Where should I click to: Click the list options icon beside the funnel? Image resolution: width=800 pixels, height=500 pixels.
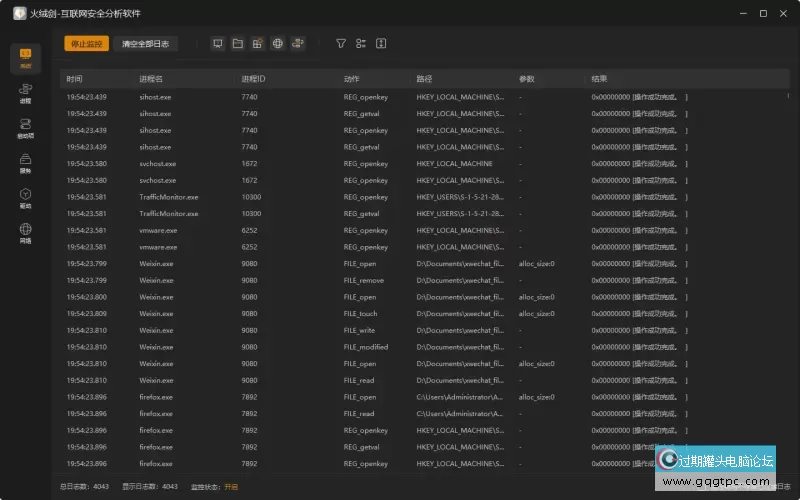pyautogui.click(x=361, y=44)
